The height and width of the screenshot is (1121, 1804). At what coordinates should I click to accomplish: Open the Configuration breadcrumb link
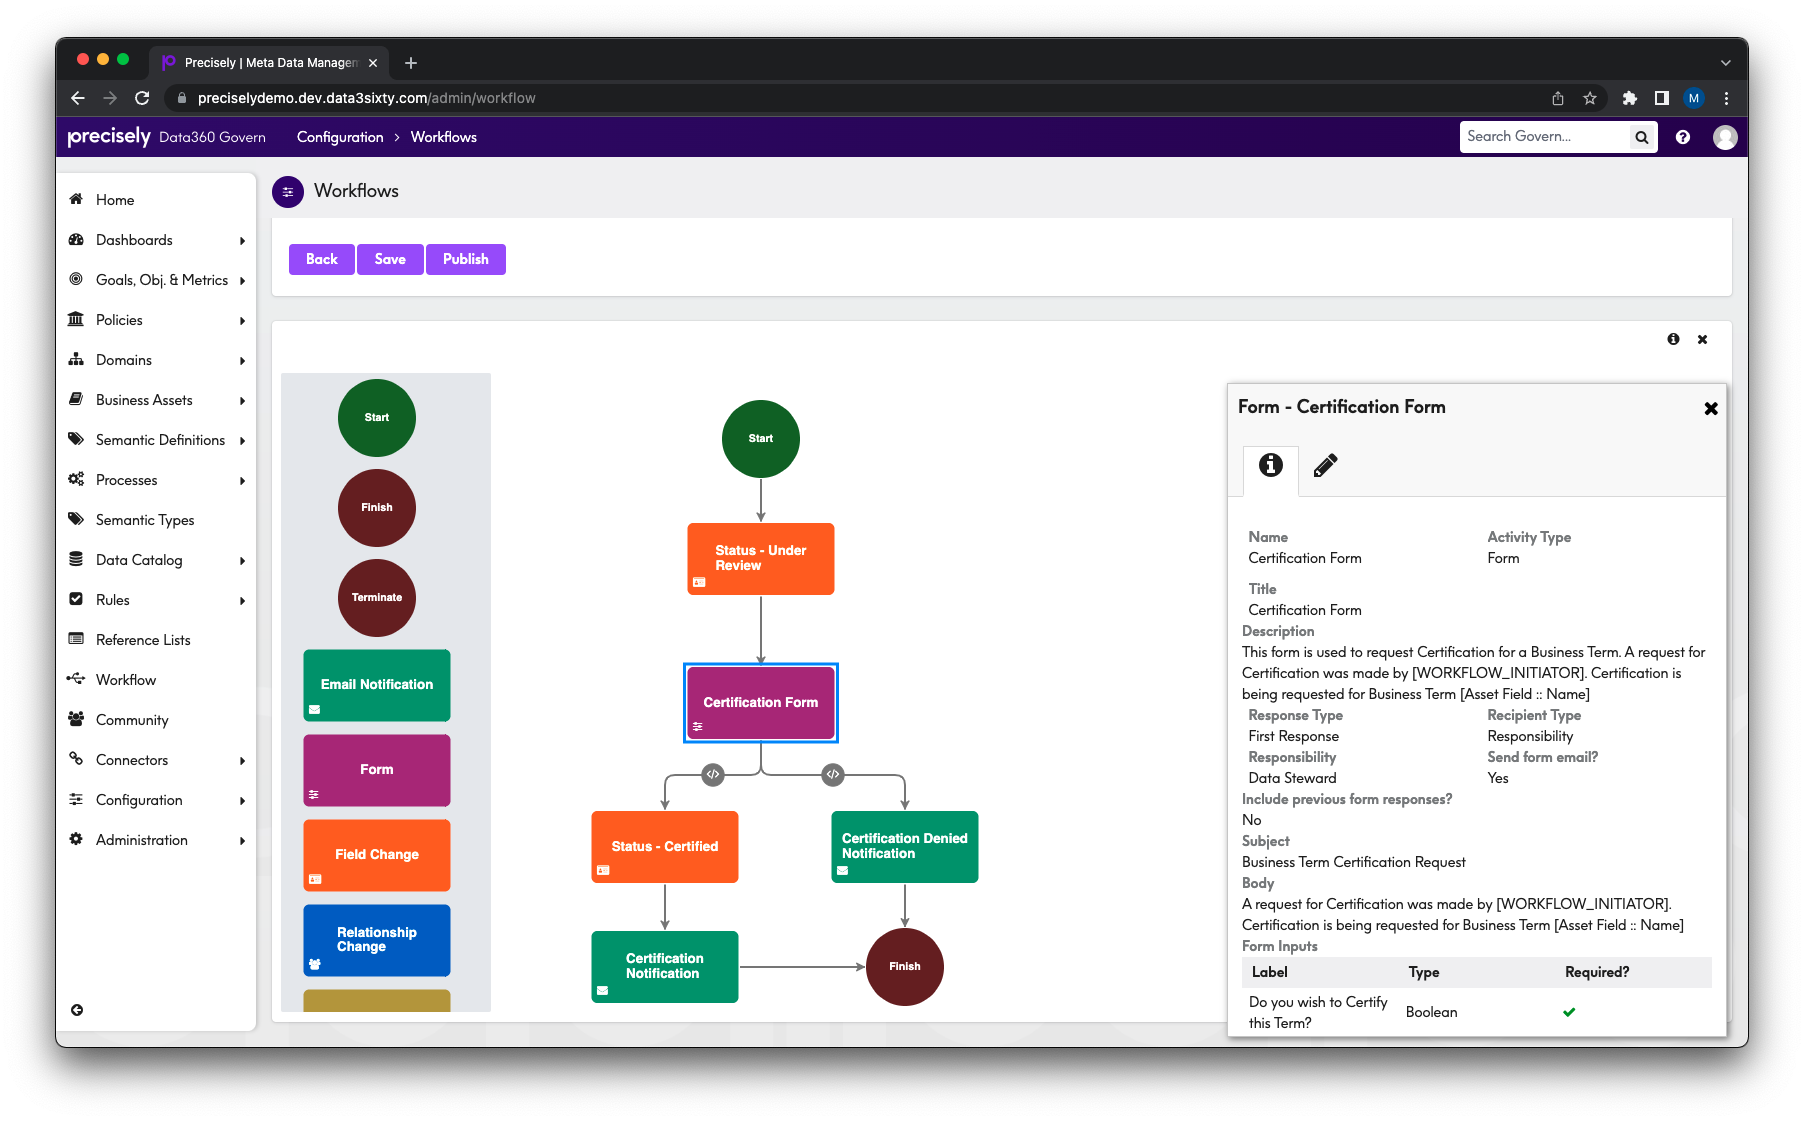coord(340,137)
